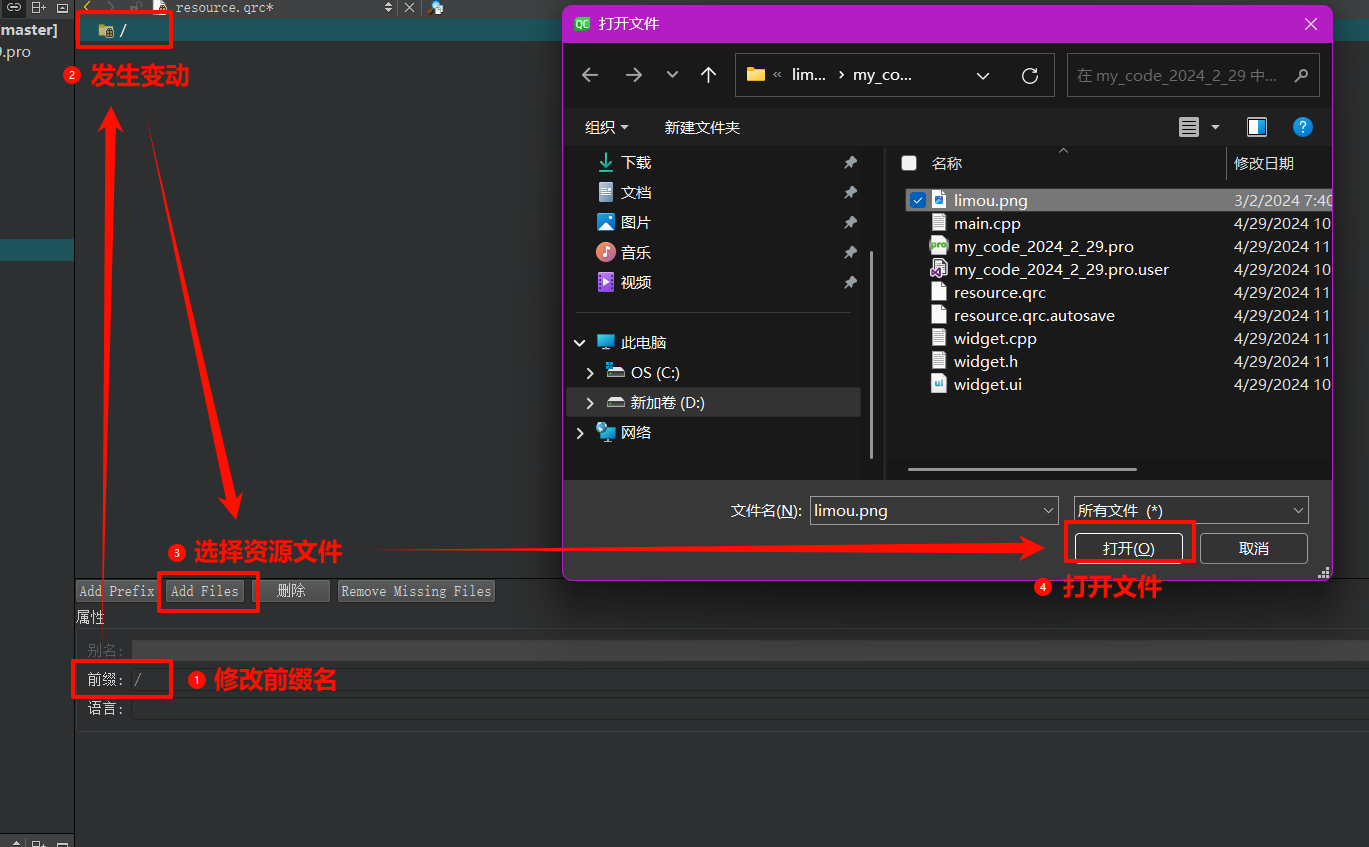Refresh the current folder listing
1369x847 pixels.
[1029, 75]
